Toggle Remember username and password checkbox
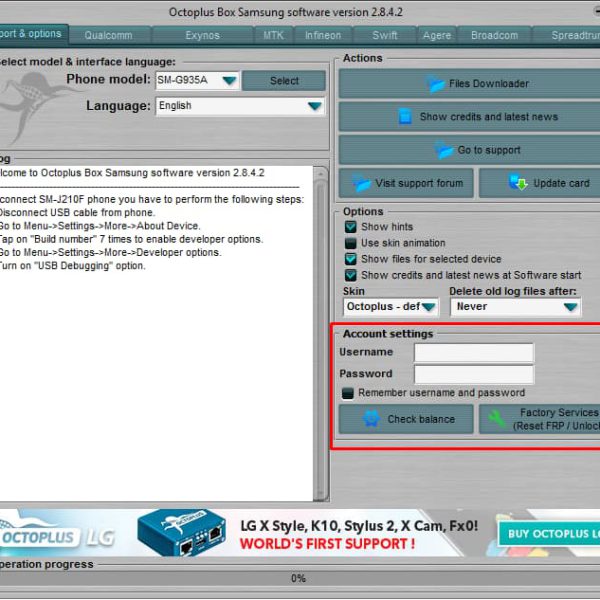The image size is (600, 600). click(x=348, y=393)
